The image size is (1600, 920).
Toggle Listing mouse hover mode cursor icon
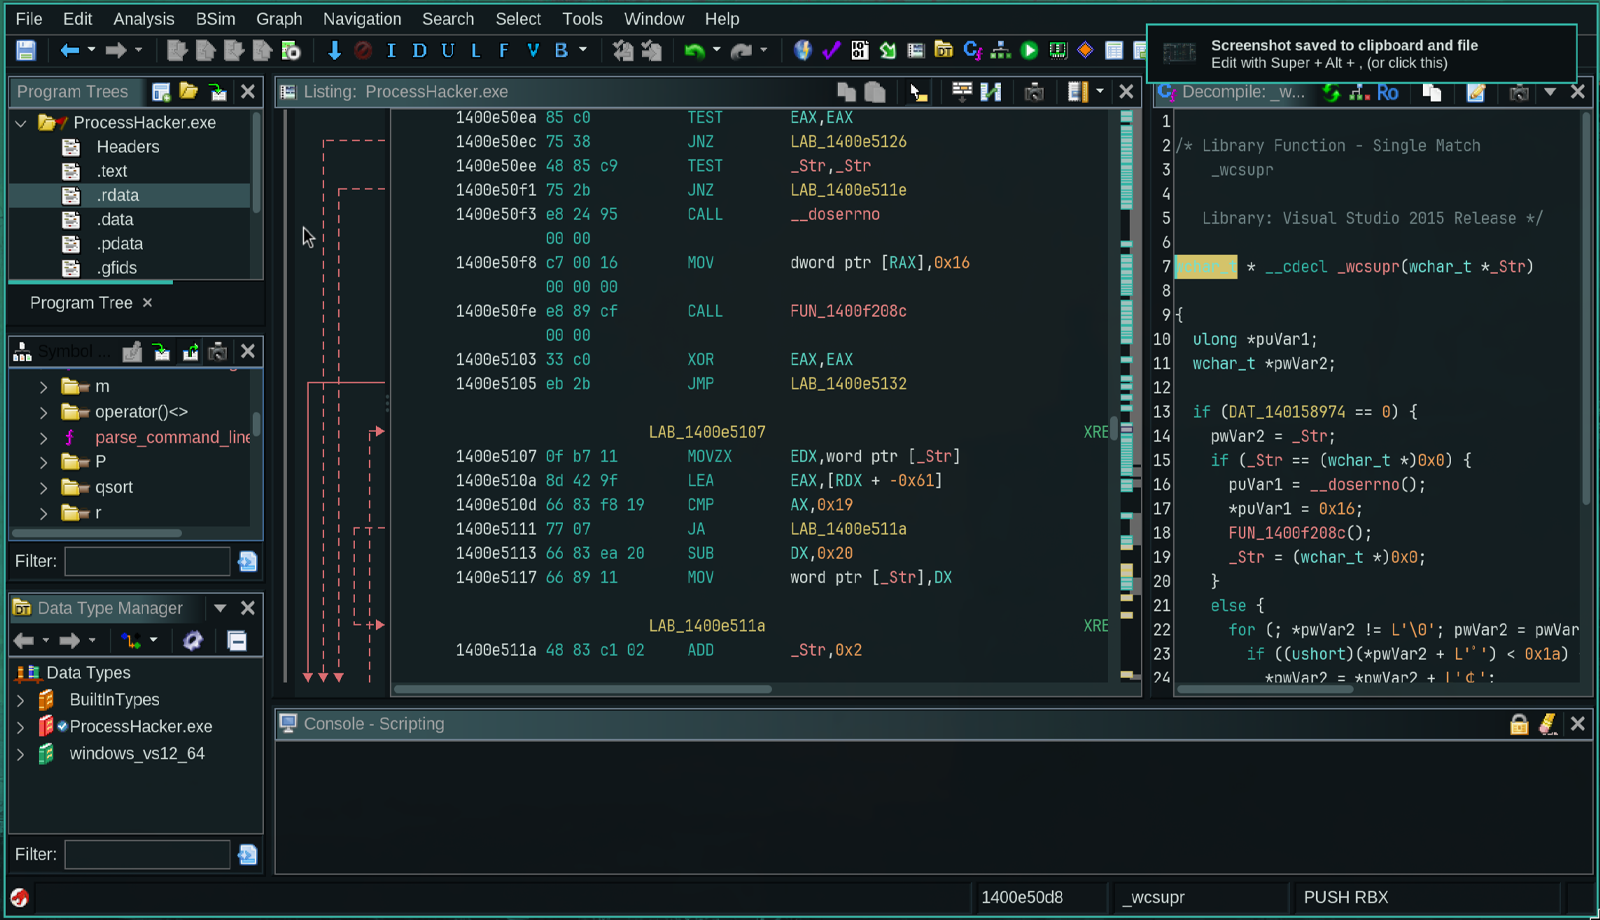918,92
